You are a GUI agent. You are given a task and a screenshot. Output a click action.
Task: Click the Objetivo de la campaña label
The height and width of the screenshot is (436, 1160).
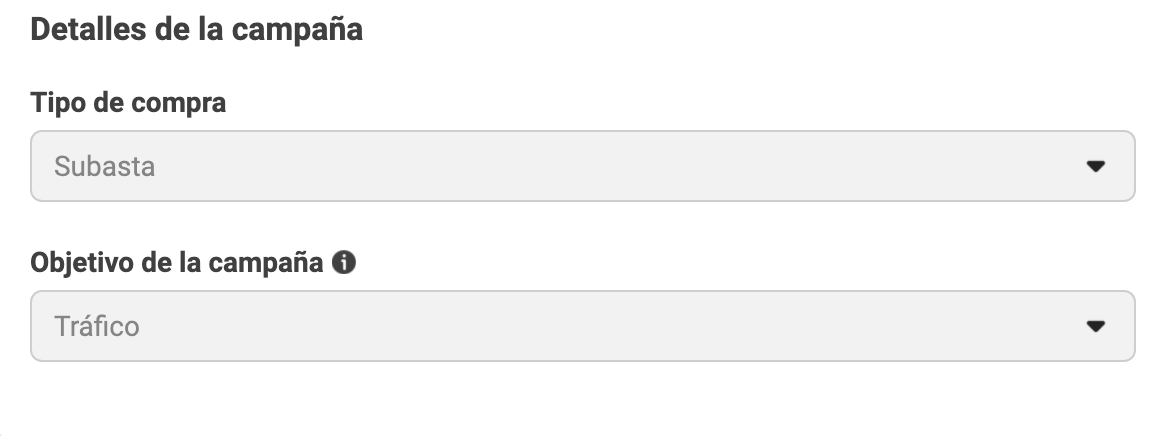click(177, 263)
